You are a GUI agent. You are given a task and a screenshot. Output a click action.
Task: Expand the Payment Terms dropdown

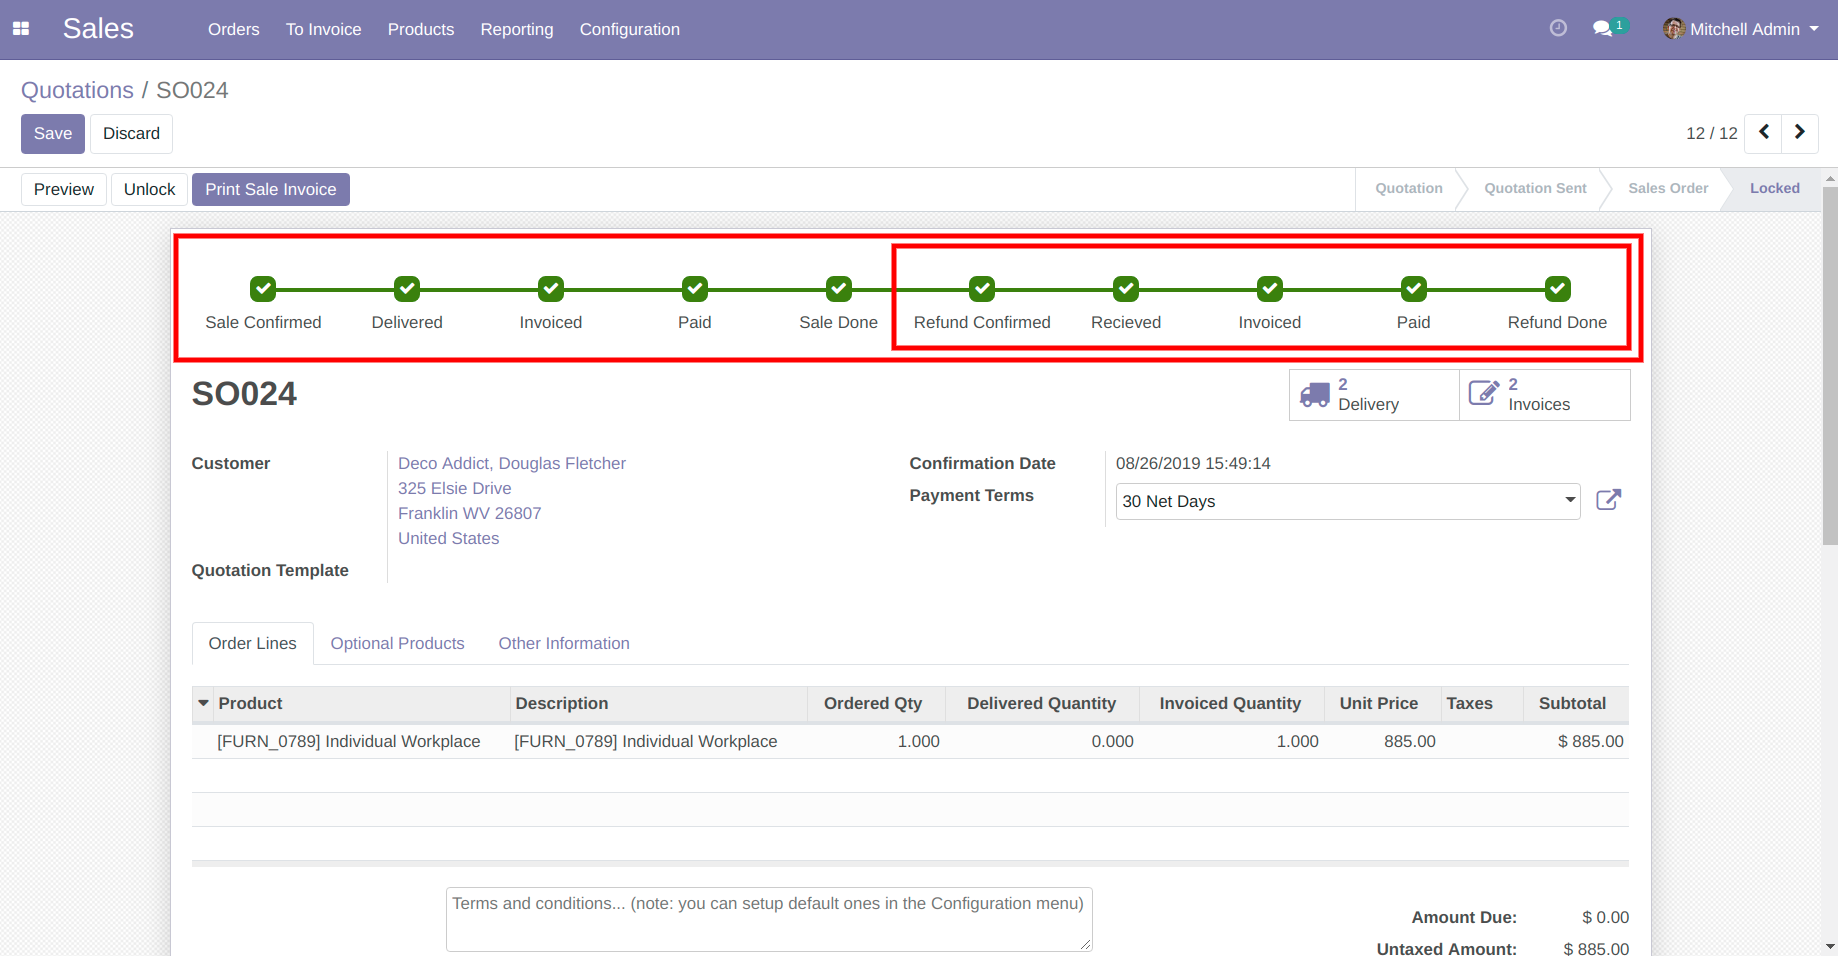(x=1569, y=500)
